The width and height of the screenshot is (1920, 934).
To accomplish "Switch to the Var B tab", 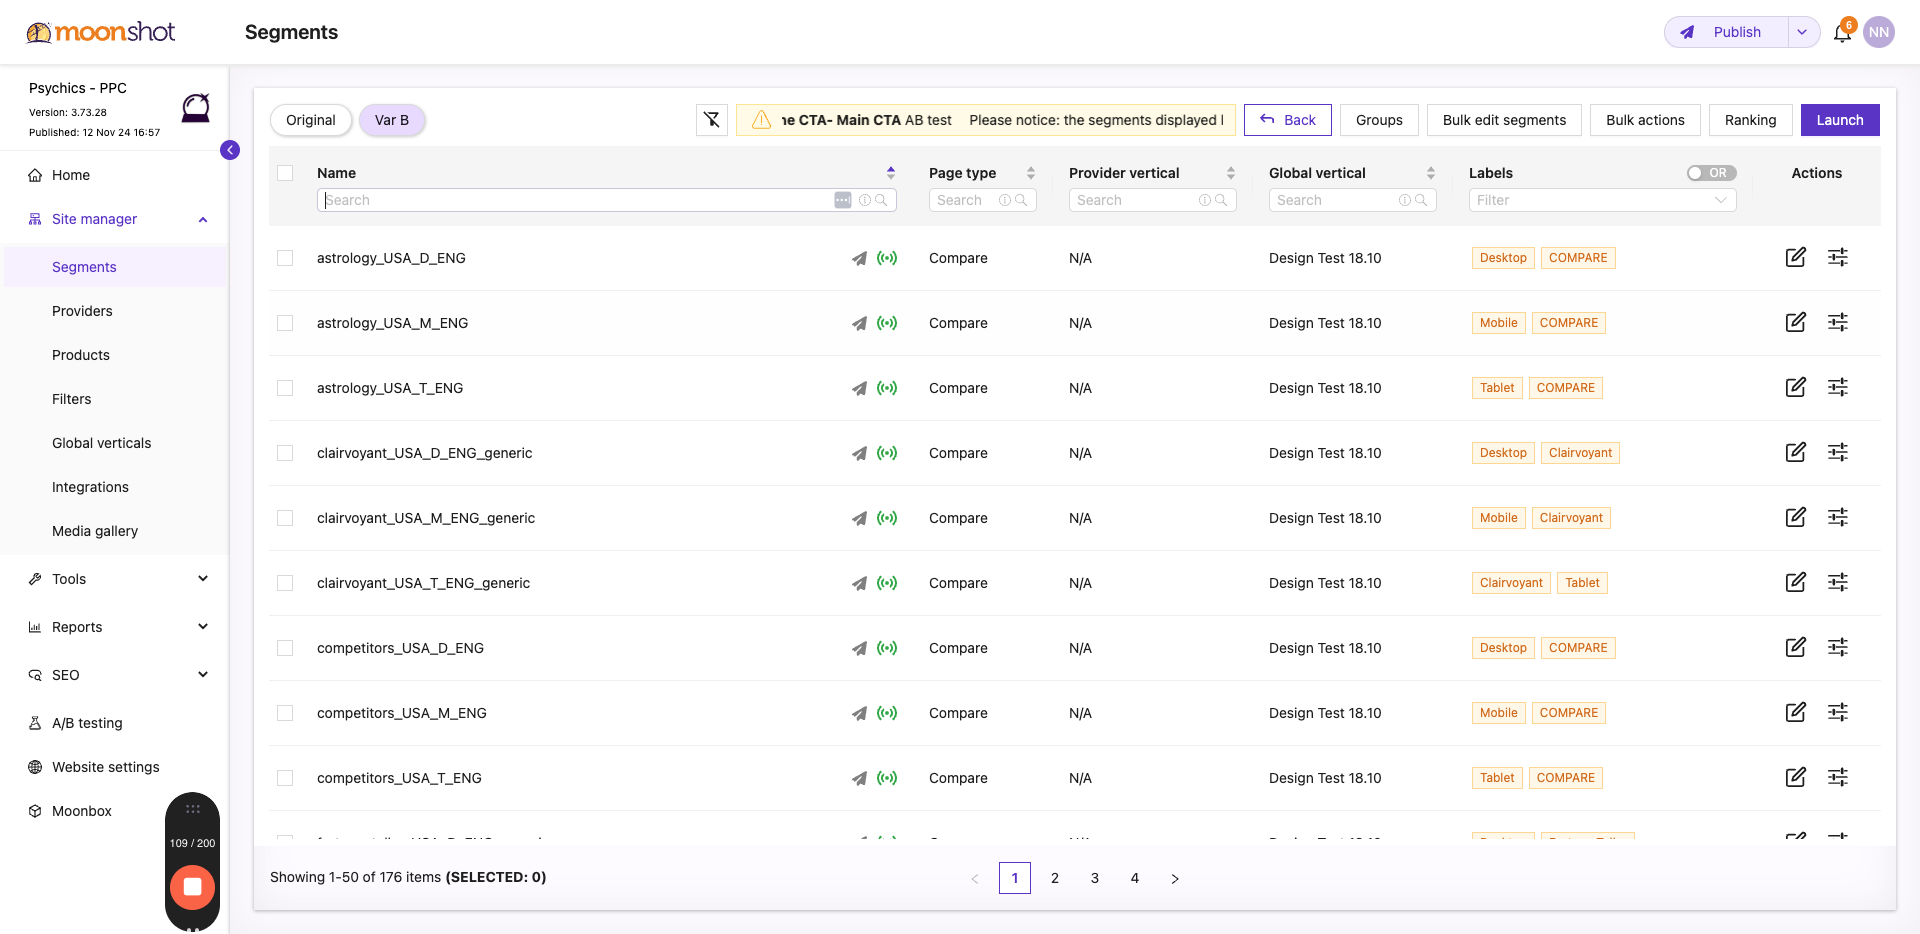I will pos(392,120).
